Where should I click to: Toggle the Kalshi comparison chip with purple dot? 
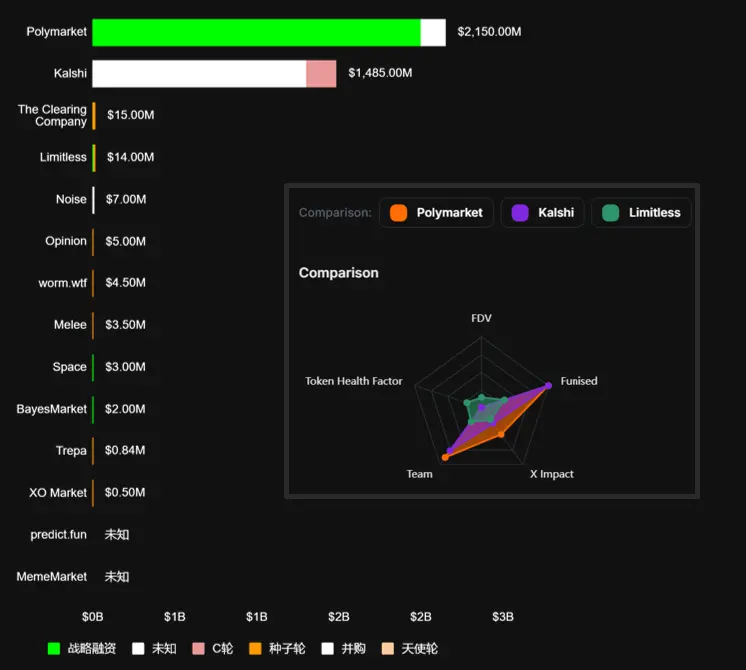click(542, 213)
